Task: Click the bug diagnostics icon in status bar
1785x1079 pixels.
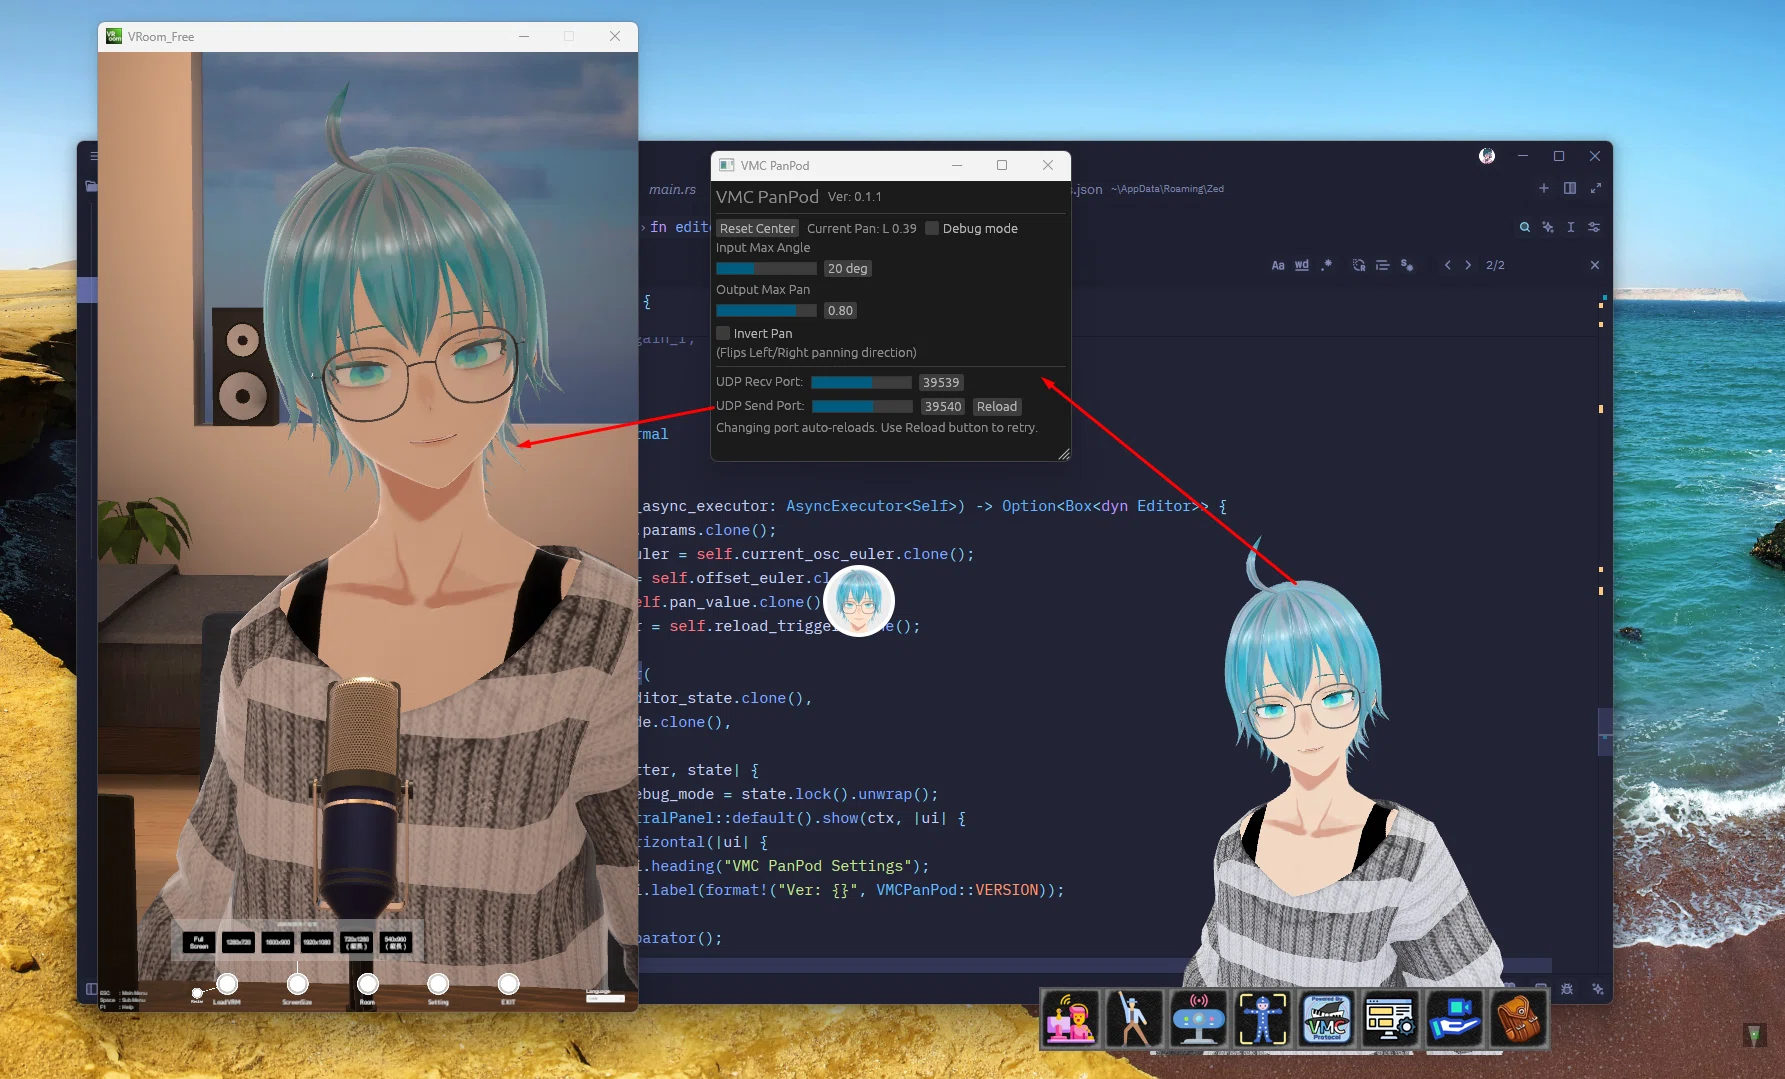Action: (1567, 989)
